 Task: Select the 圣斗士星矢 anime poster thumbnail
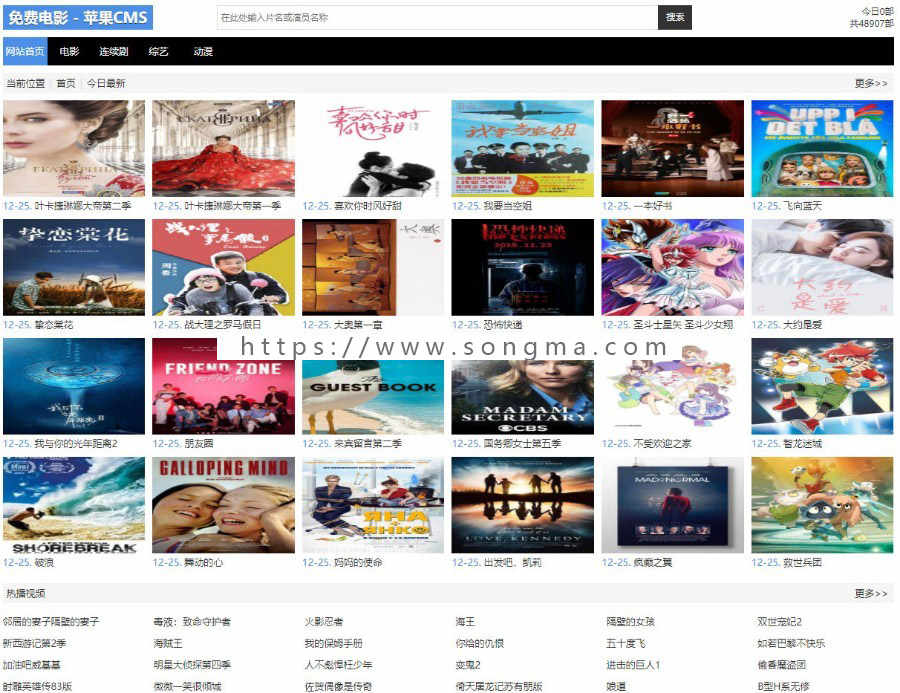click(x=673, y=268)
